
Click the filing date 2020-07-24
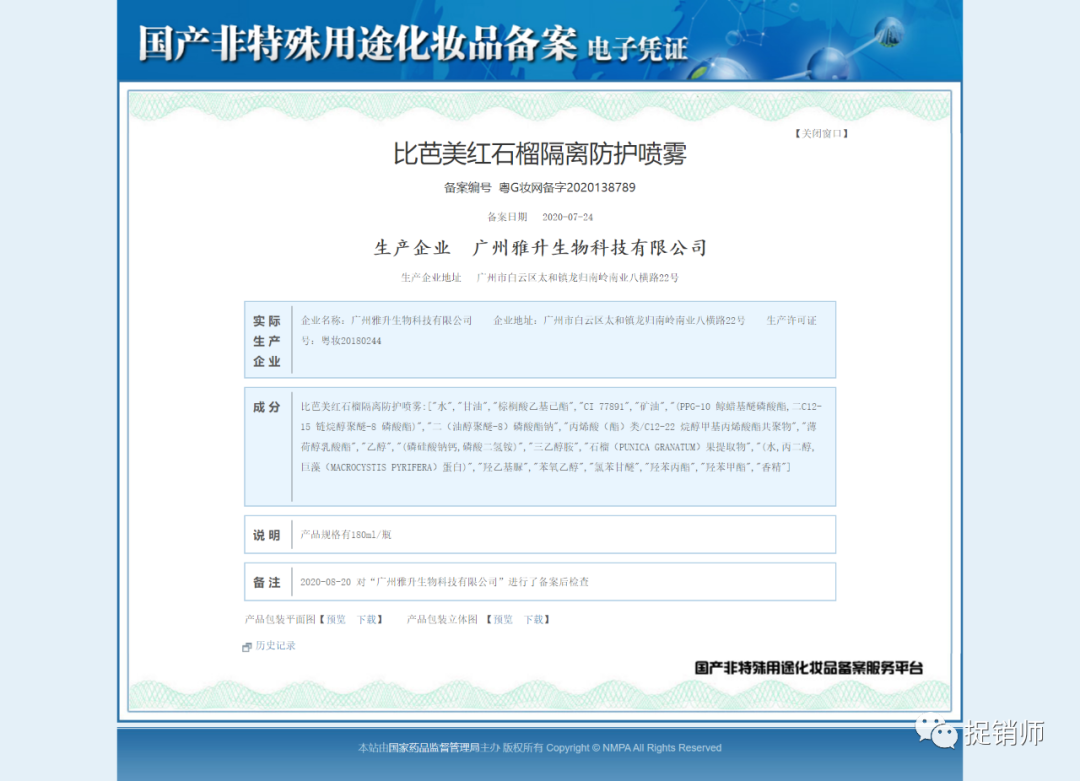point(567,217)
